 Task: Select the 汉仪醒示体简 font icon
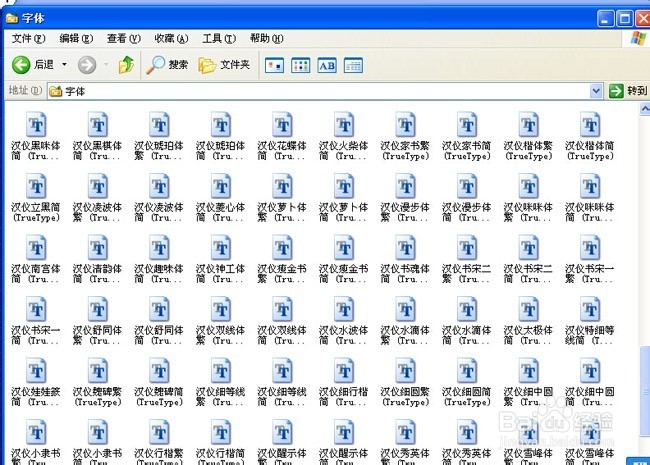click(x=344, y=432)
